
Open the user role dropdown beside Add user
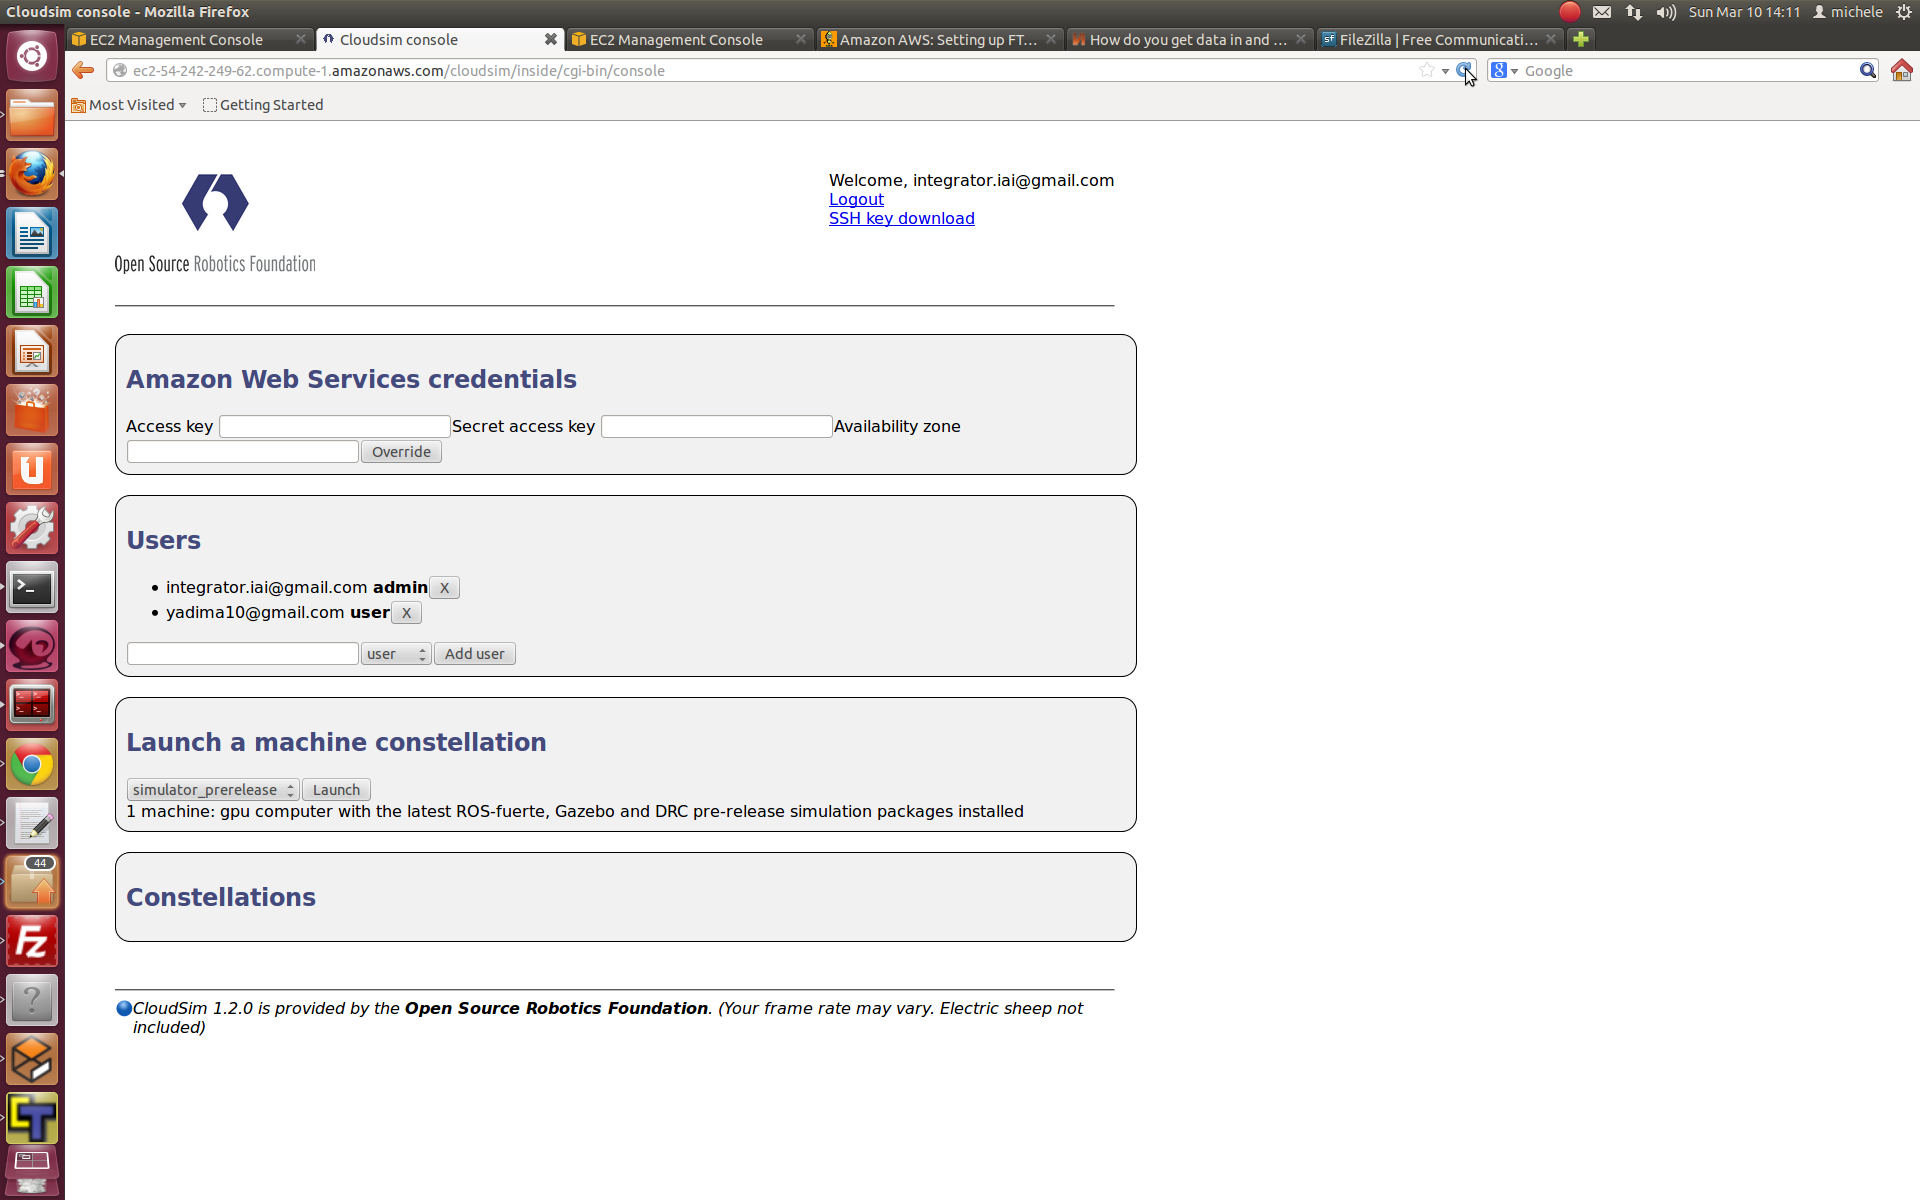click(395, 653)
